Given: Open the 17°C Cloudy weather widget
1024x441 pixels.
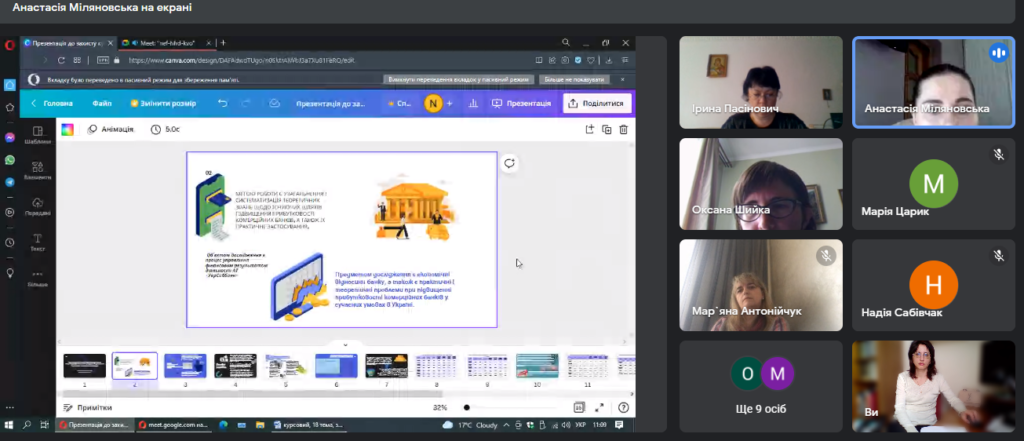Looking at the screenshot, I should 470,425.
